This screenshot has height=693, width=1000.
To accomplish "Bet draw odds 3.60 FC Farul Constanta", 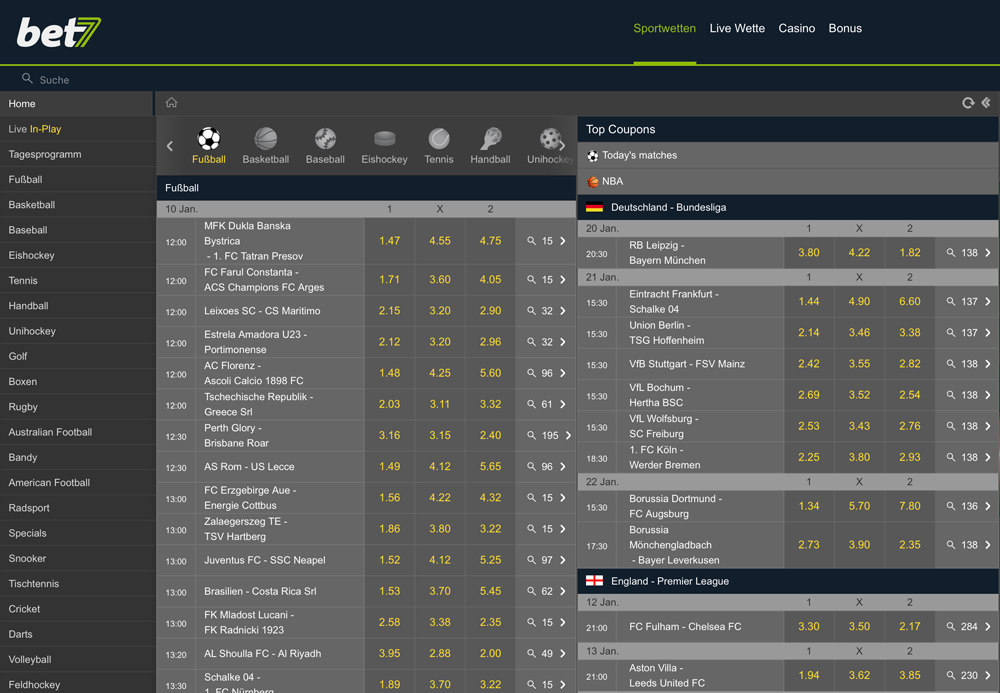I will pyautogui.click(x=440, y=279).
